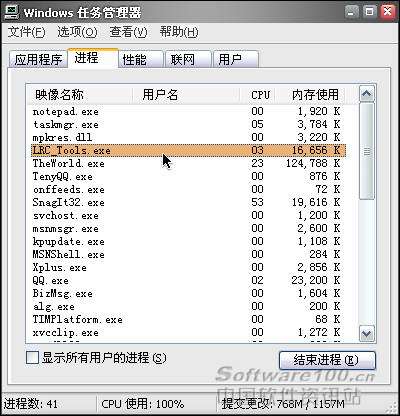Enable 显示所有用户的进程 checkbox
Image resolution: width=400 pixels, height=416 pixels.
pyautogui.click(x=32, y=358)
